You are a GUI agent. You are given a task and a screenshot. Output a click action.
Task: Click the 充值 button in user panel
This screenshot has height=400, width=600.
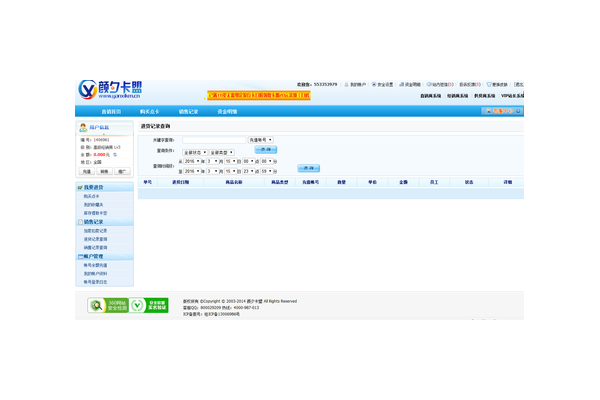coord(87,171)
